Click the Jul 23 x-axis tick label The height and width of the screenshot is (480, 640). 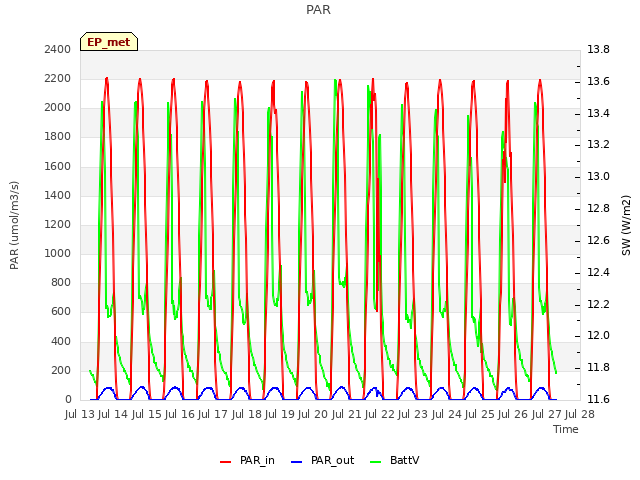(413, 414)
